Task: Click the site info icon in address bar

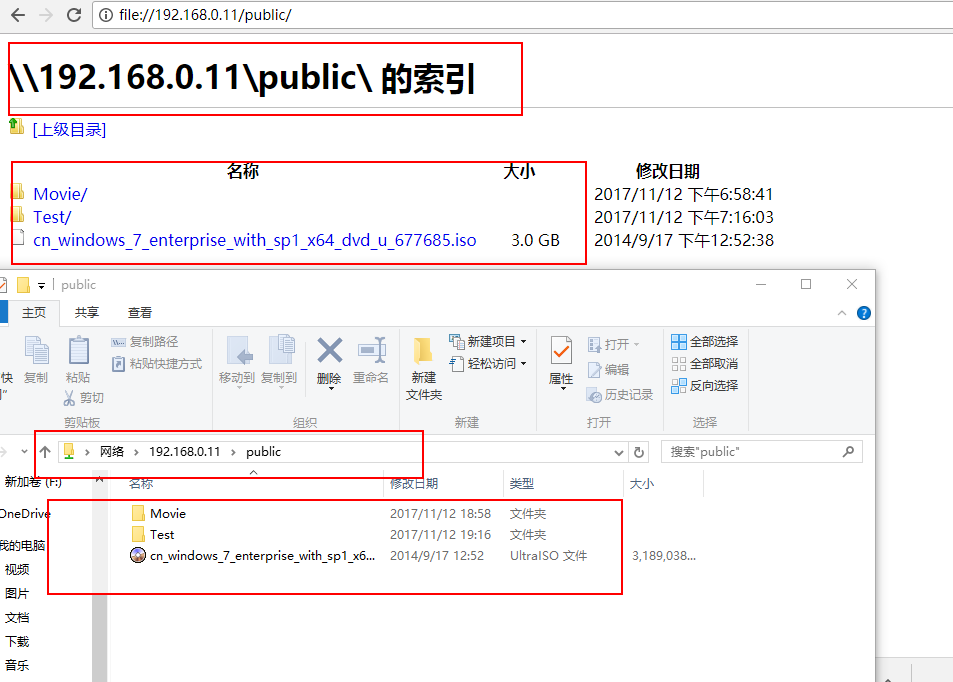Action: coord(106,15)
